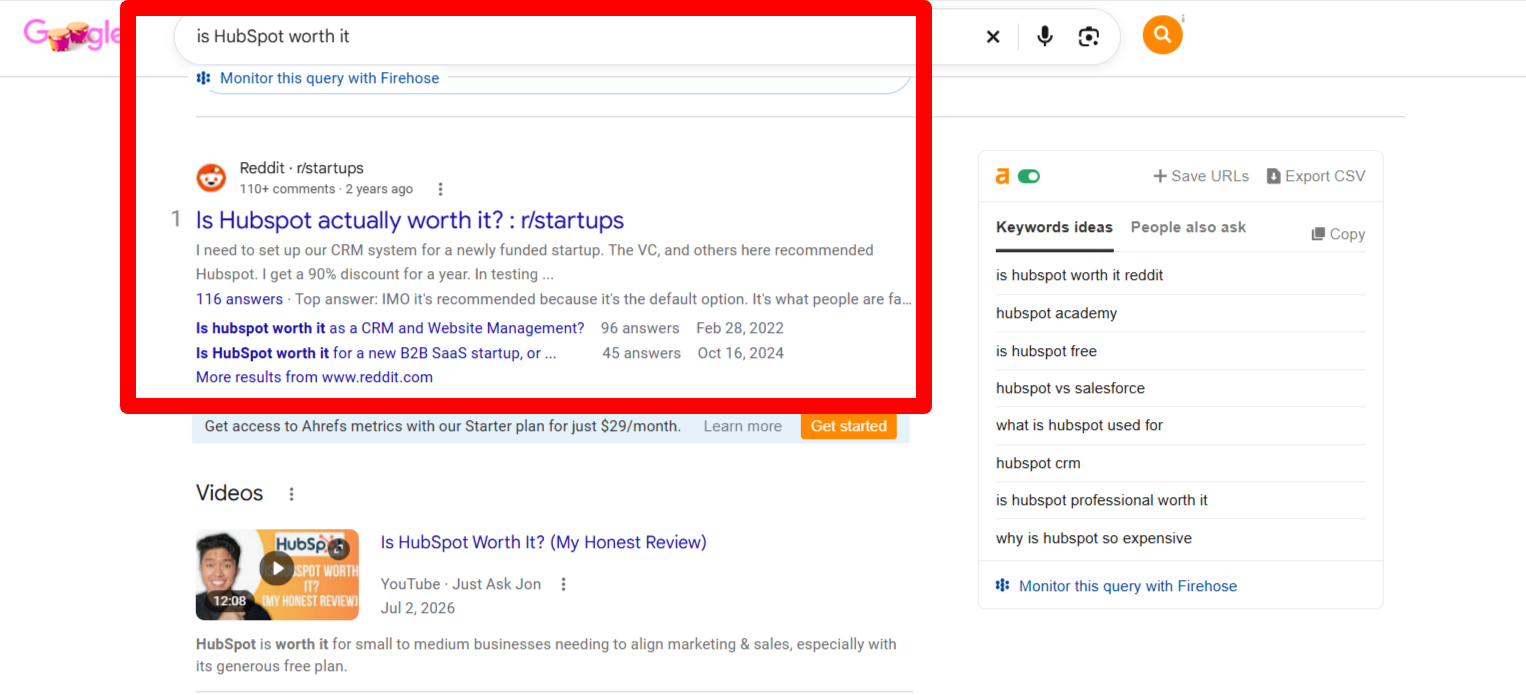Open search by image camera icon

pyautogui.click(x=1089, y=37)
